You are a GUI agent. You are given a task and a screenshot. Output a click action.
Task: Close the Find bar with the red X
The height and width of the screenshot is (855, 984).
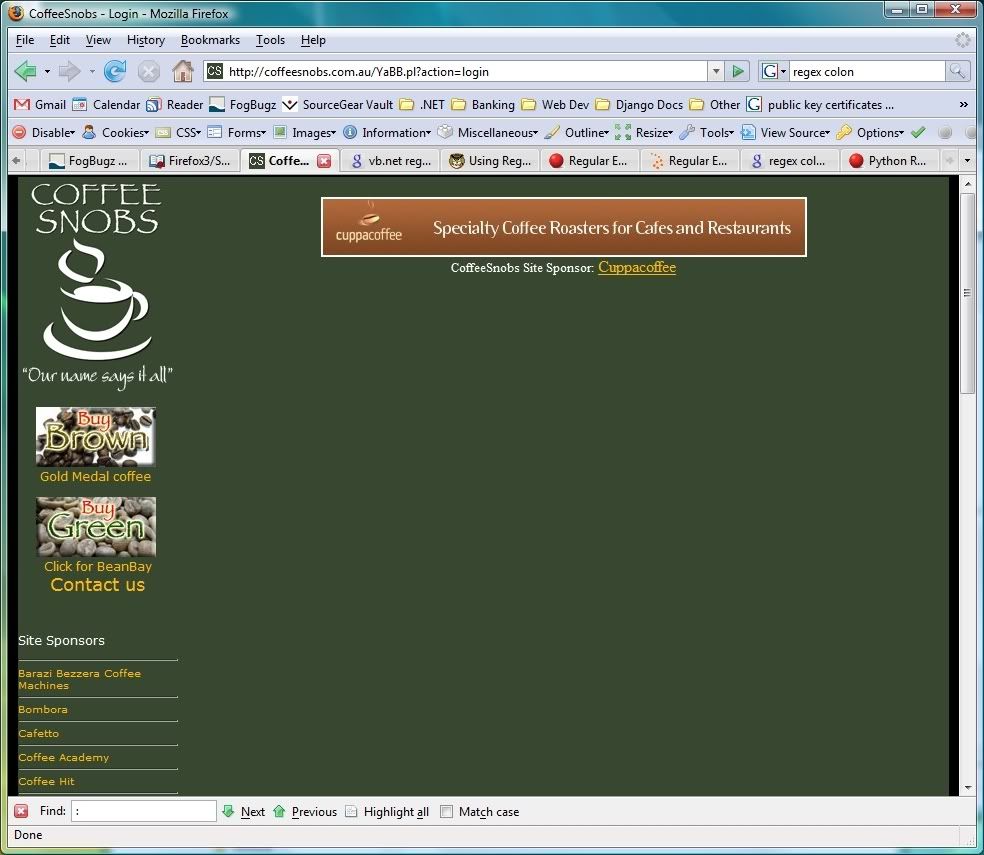point(21,811)
